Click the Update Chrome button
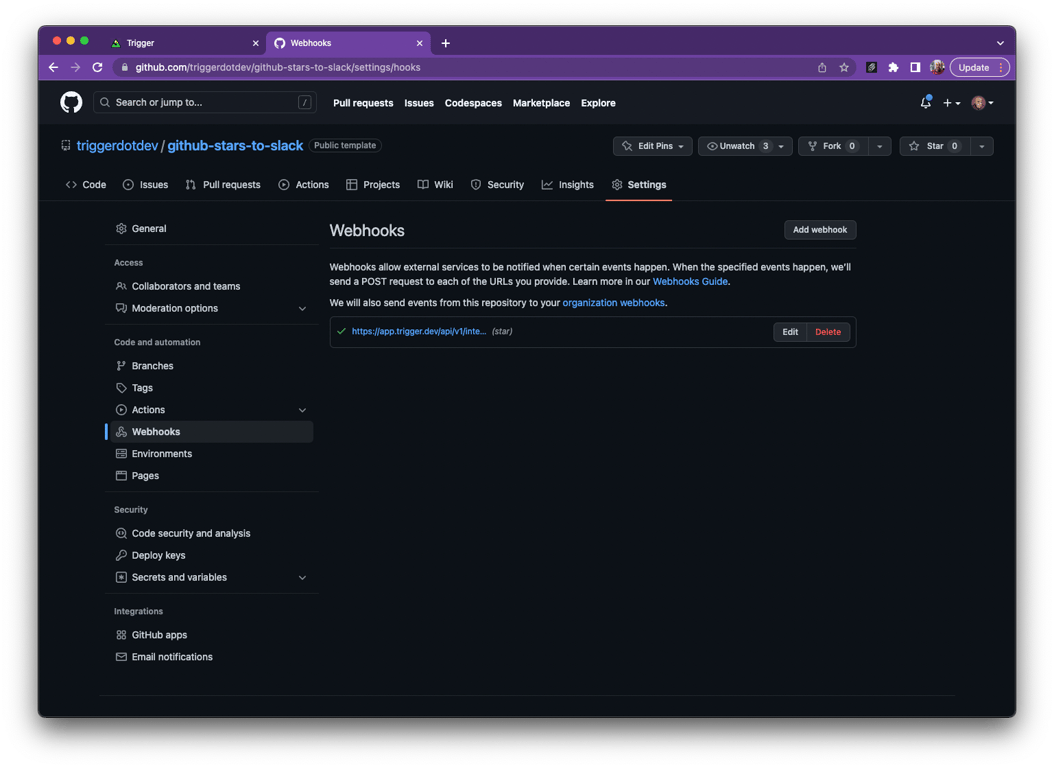Screen dimensions: 1054x768 (979, 67)
